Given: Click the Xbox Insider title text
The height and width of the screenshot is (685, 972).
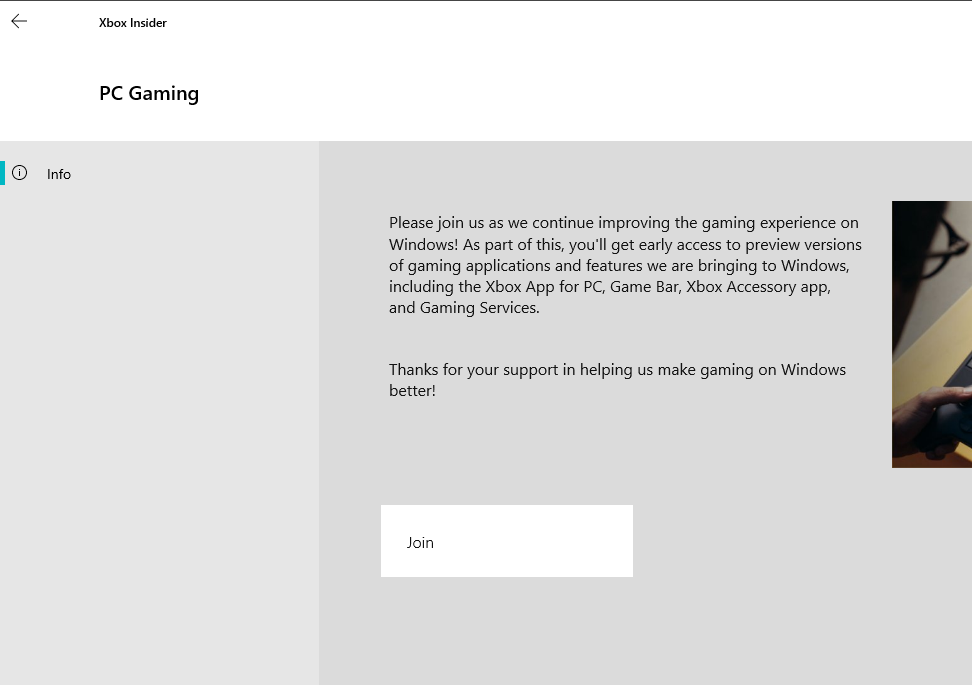Looking at the screenshot, I should [x=133, y=23].
